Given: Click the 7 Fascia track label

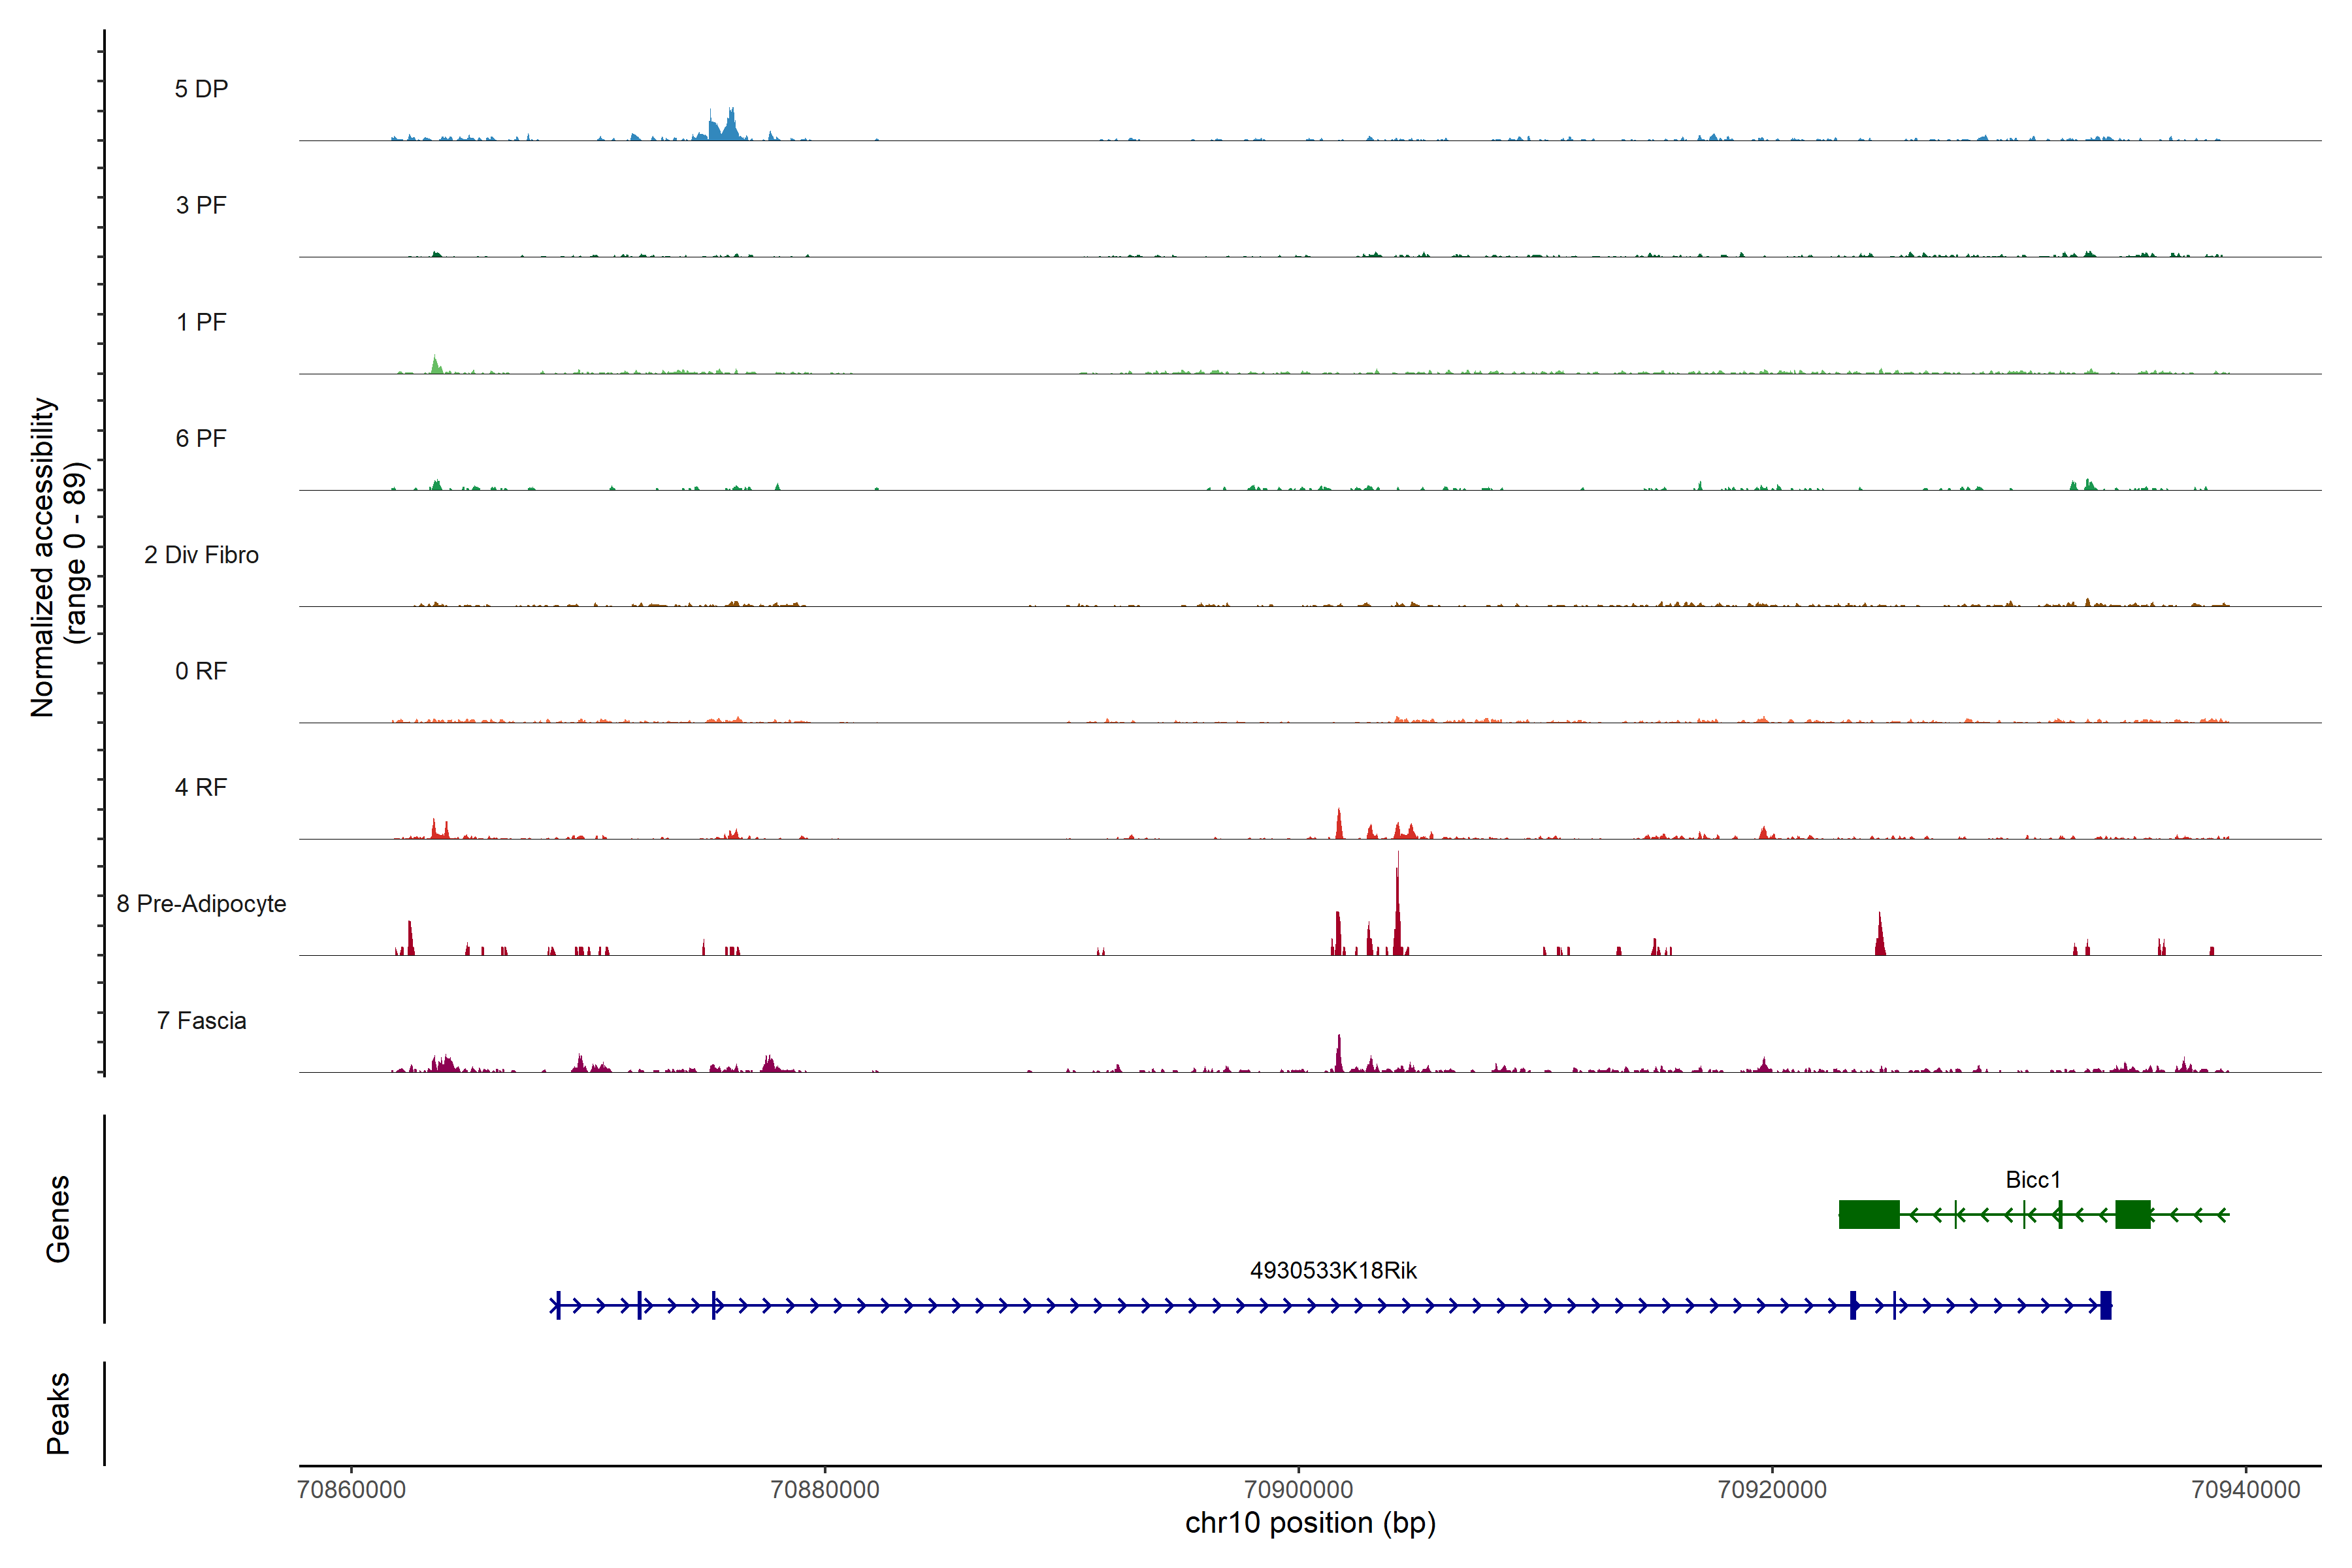Looking at the screenshot, I should click(x=201, y=1021).
